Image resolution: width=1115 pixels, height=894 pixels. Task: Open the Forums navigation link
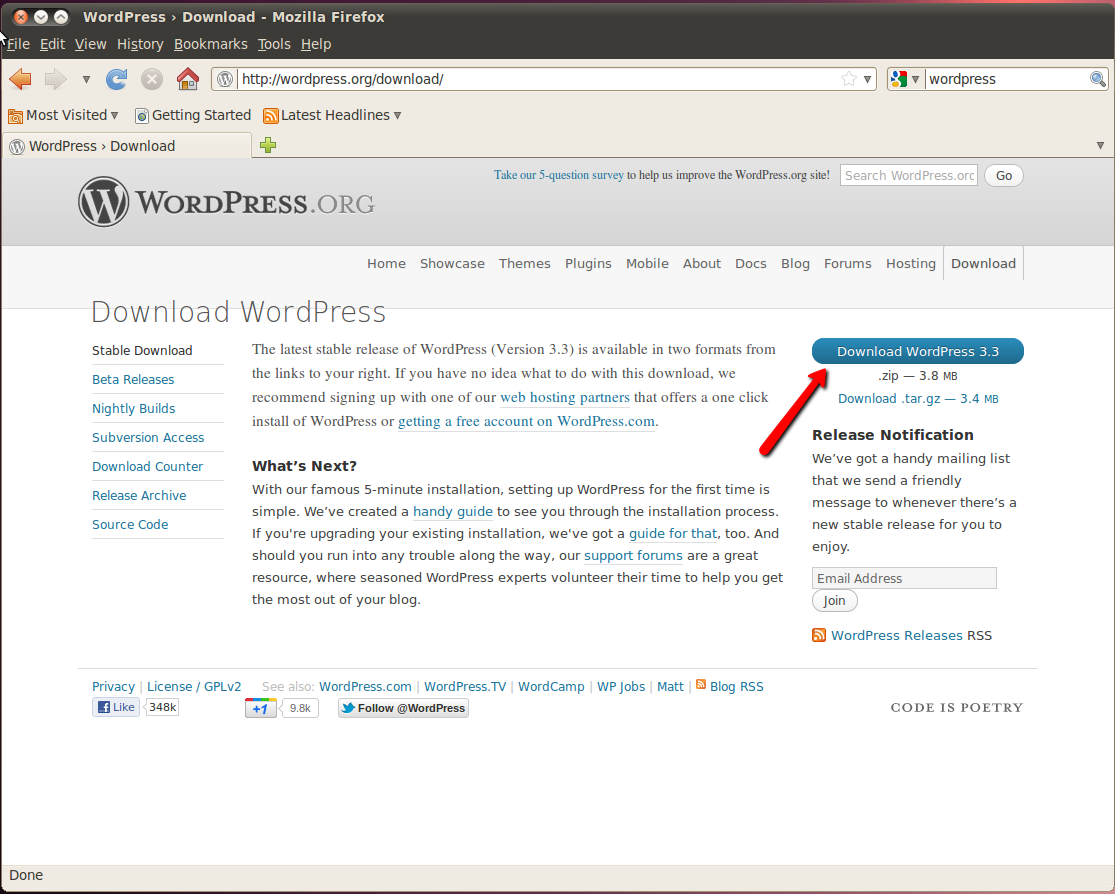(x=848, y=264)
